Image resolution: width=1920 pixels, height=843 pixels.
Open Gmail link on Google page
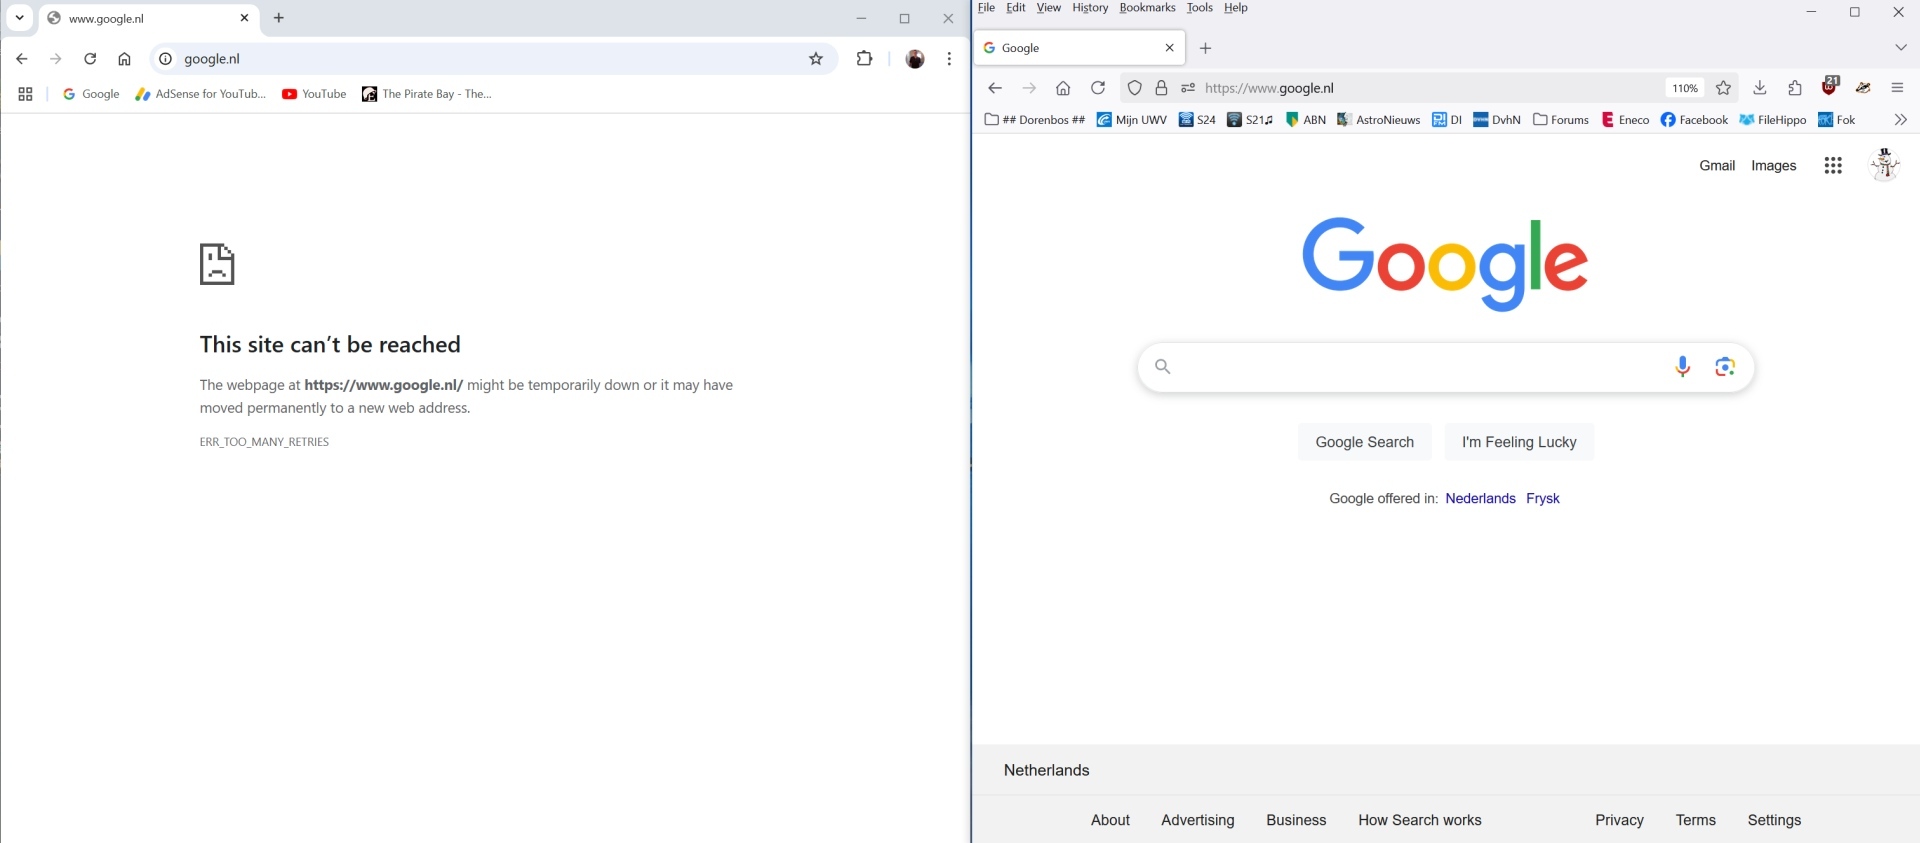[1717, 166]
